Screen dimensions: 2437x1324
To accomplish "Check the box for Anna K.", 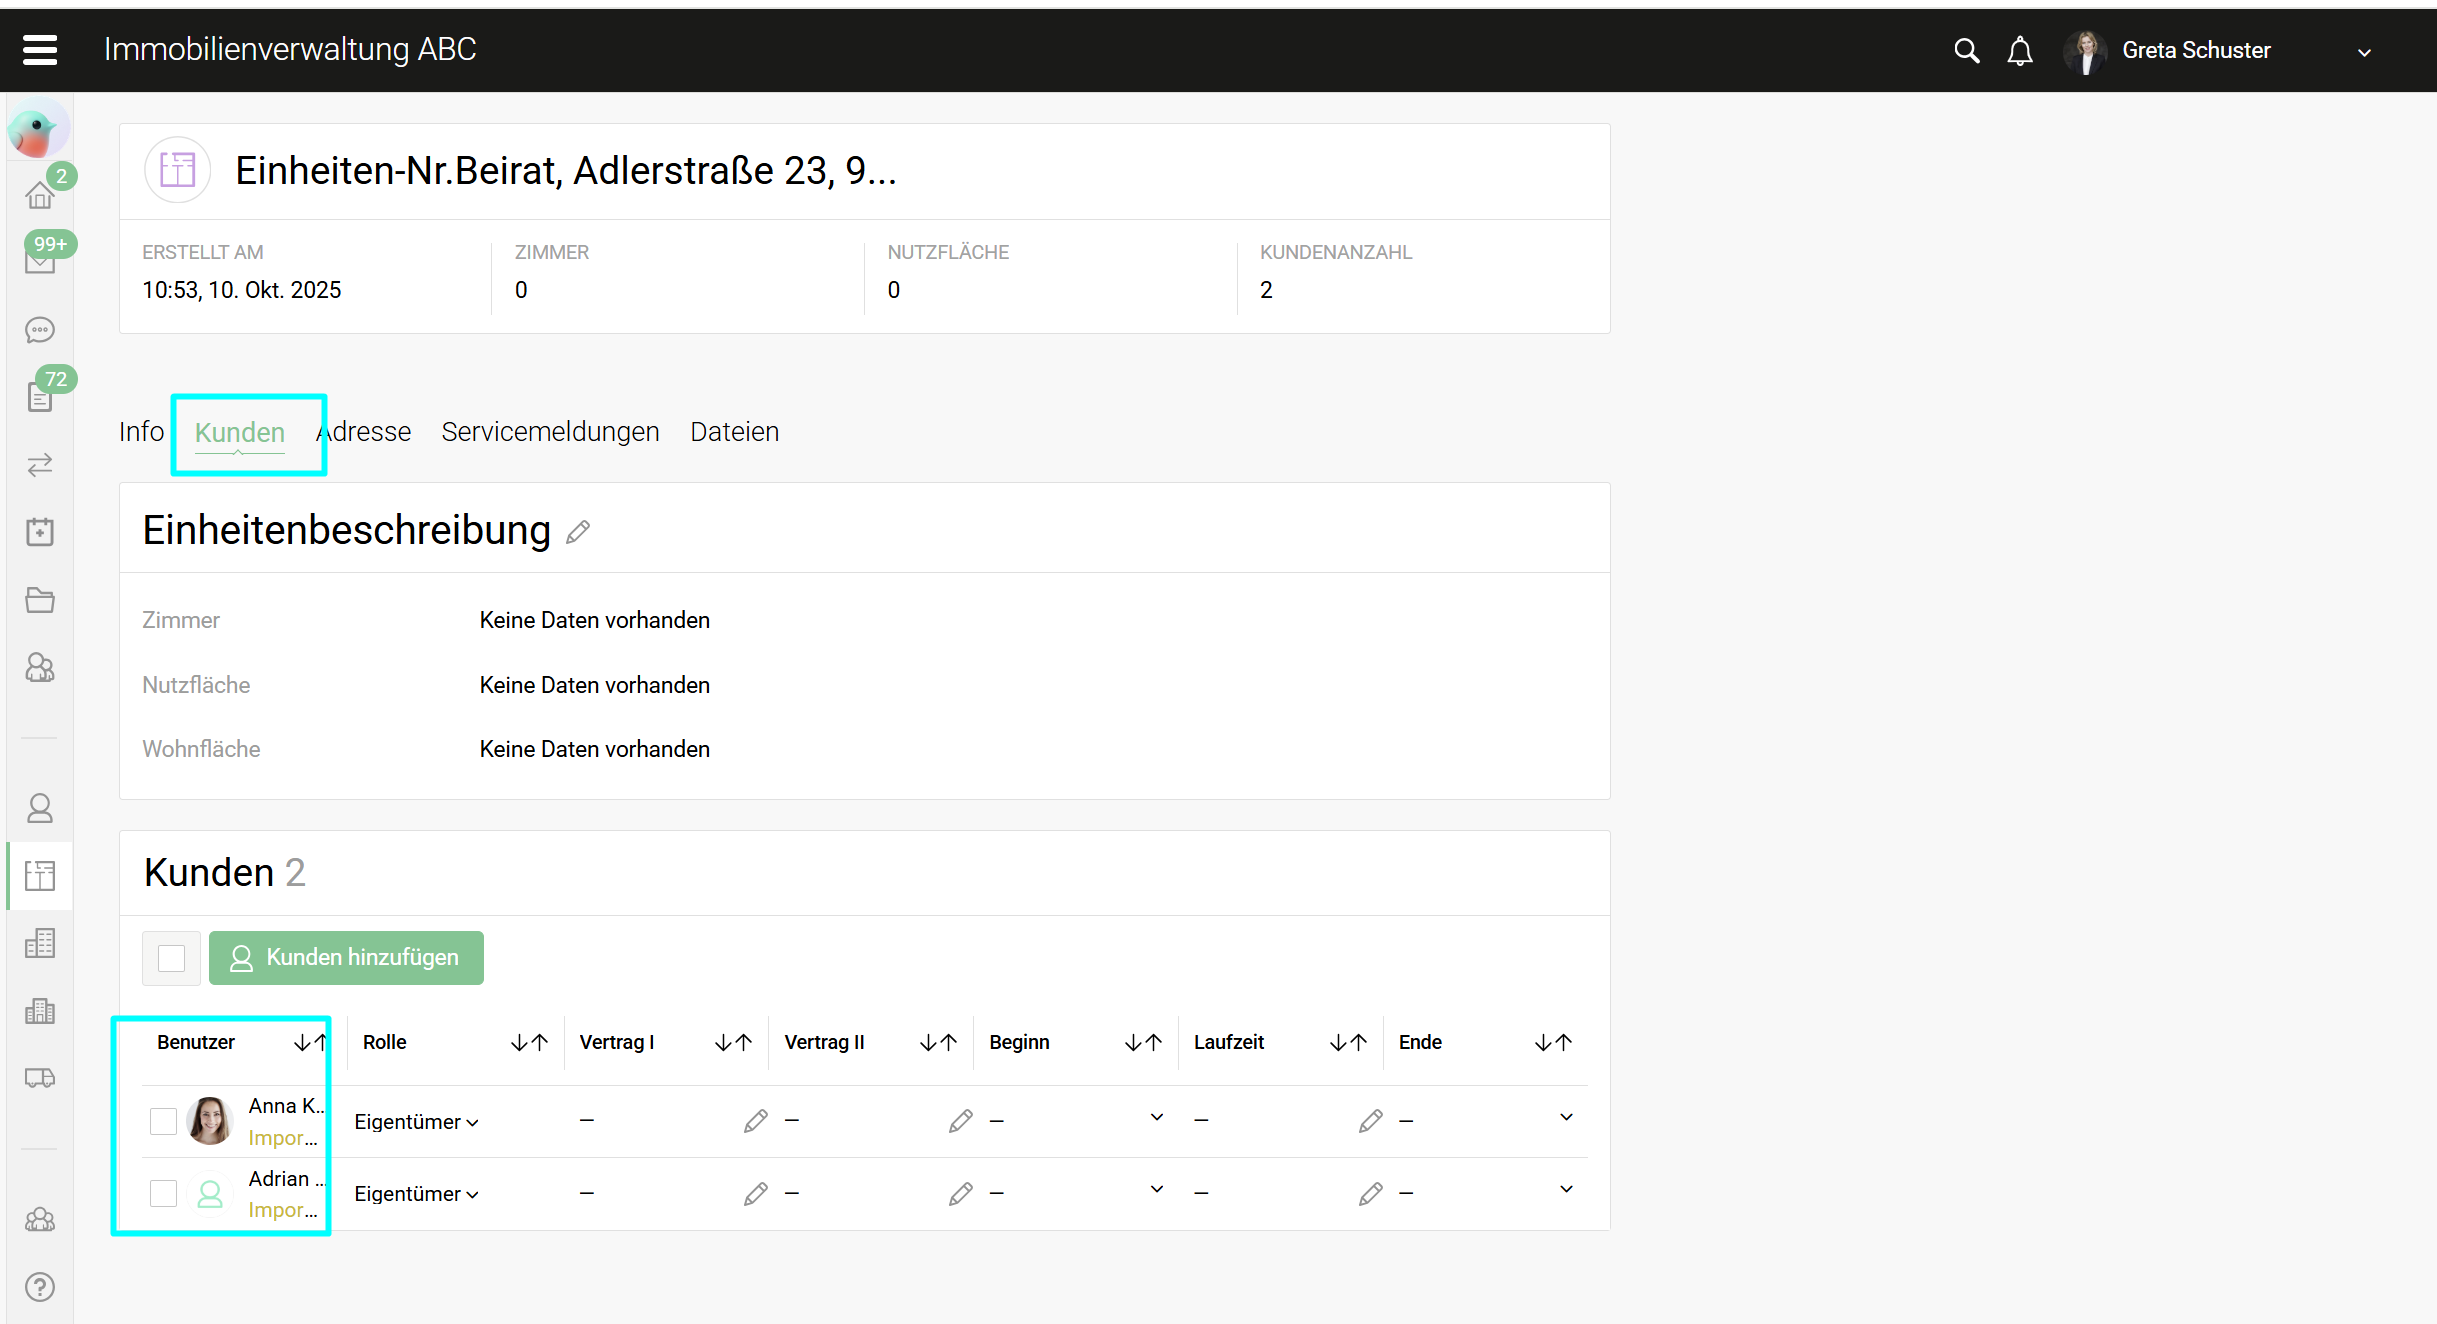I will coord(163,1121).
